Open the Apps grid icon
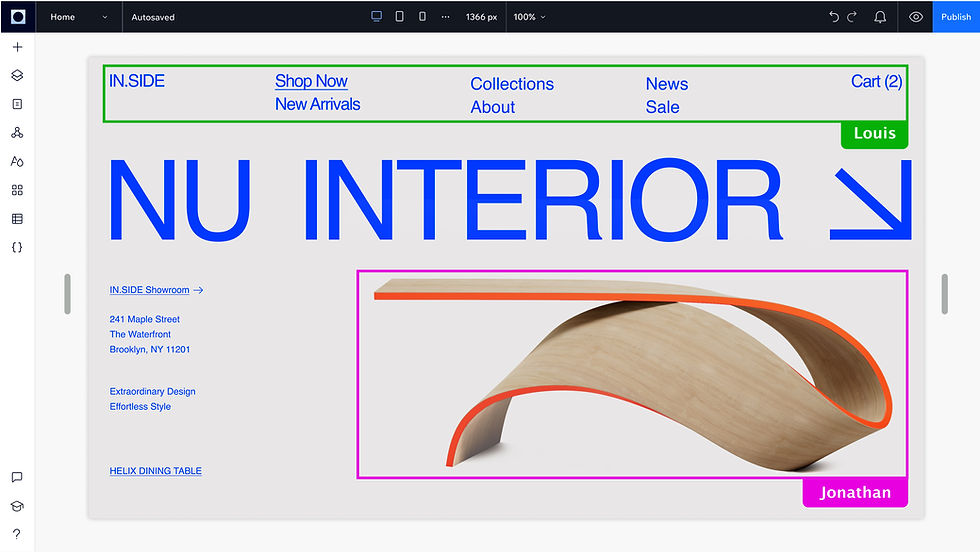Viewport: 980px width, 552px height. 18,190
